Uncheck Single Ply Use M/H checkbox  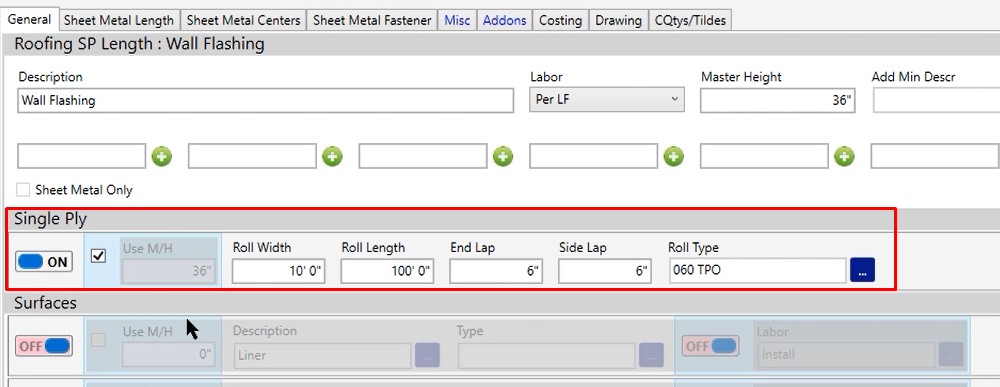click(x=98, y=256)
